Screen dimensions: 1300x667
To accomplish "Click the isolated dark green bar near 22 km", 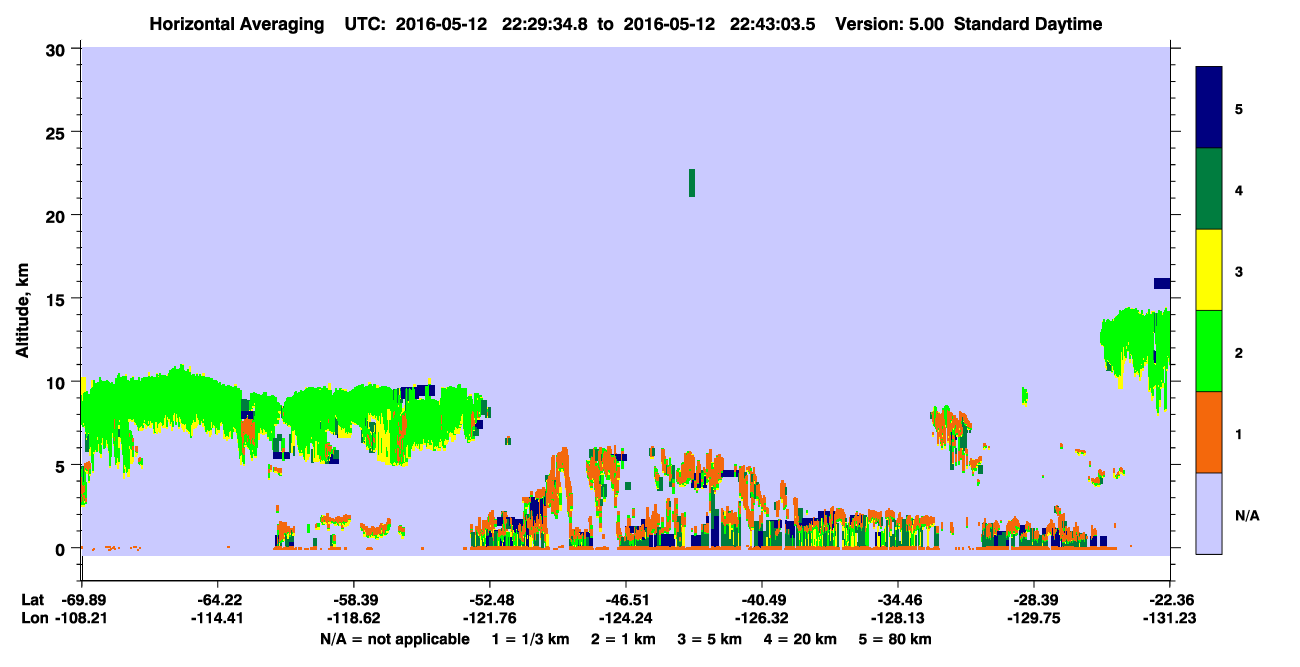I will (692, 183).
